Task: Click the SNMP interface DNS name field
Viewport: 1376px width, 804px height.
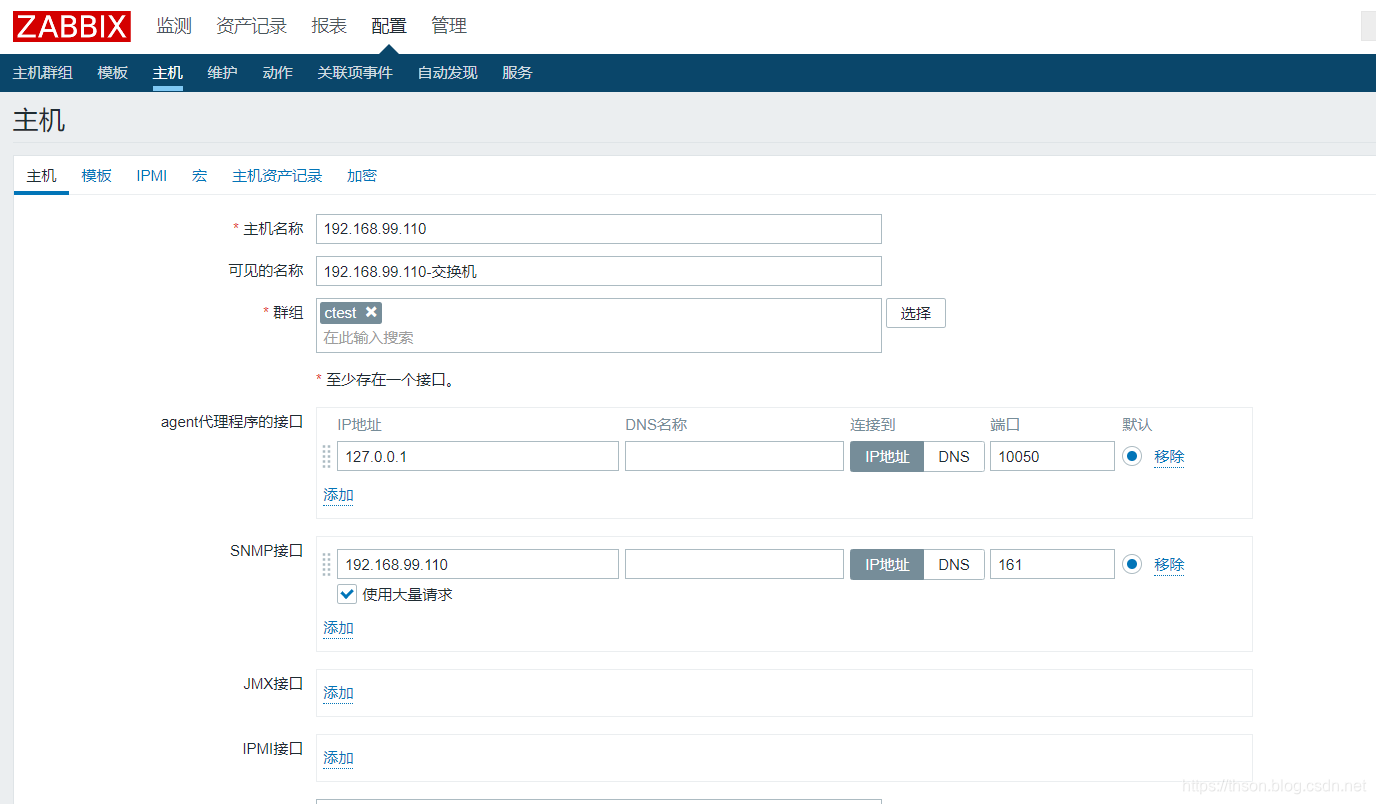Action: coord(734,564)
